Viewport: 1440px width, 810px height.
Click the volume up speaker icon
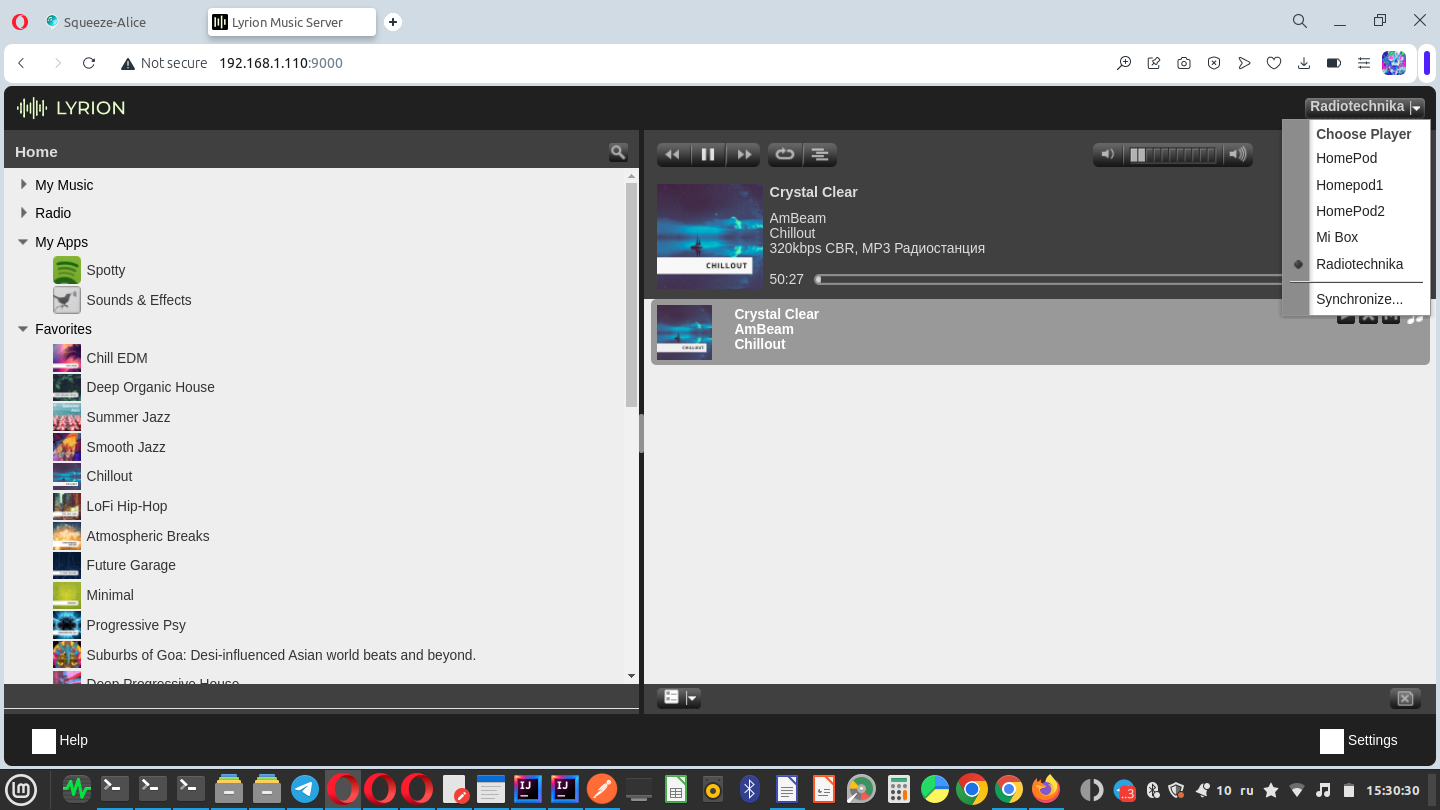coord(1239,154)
